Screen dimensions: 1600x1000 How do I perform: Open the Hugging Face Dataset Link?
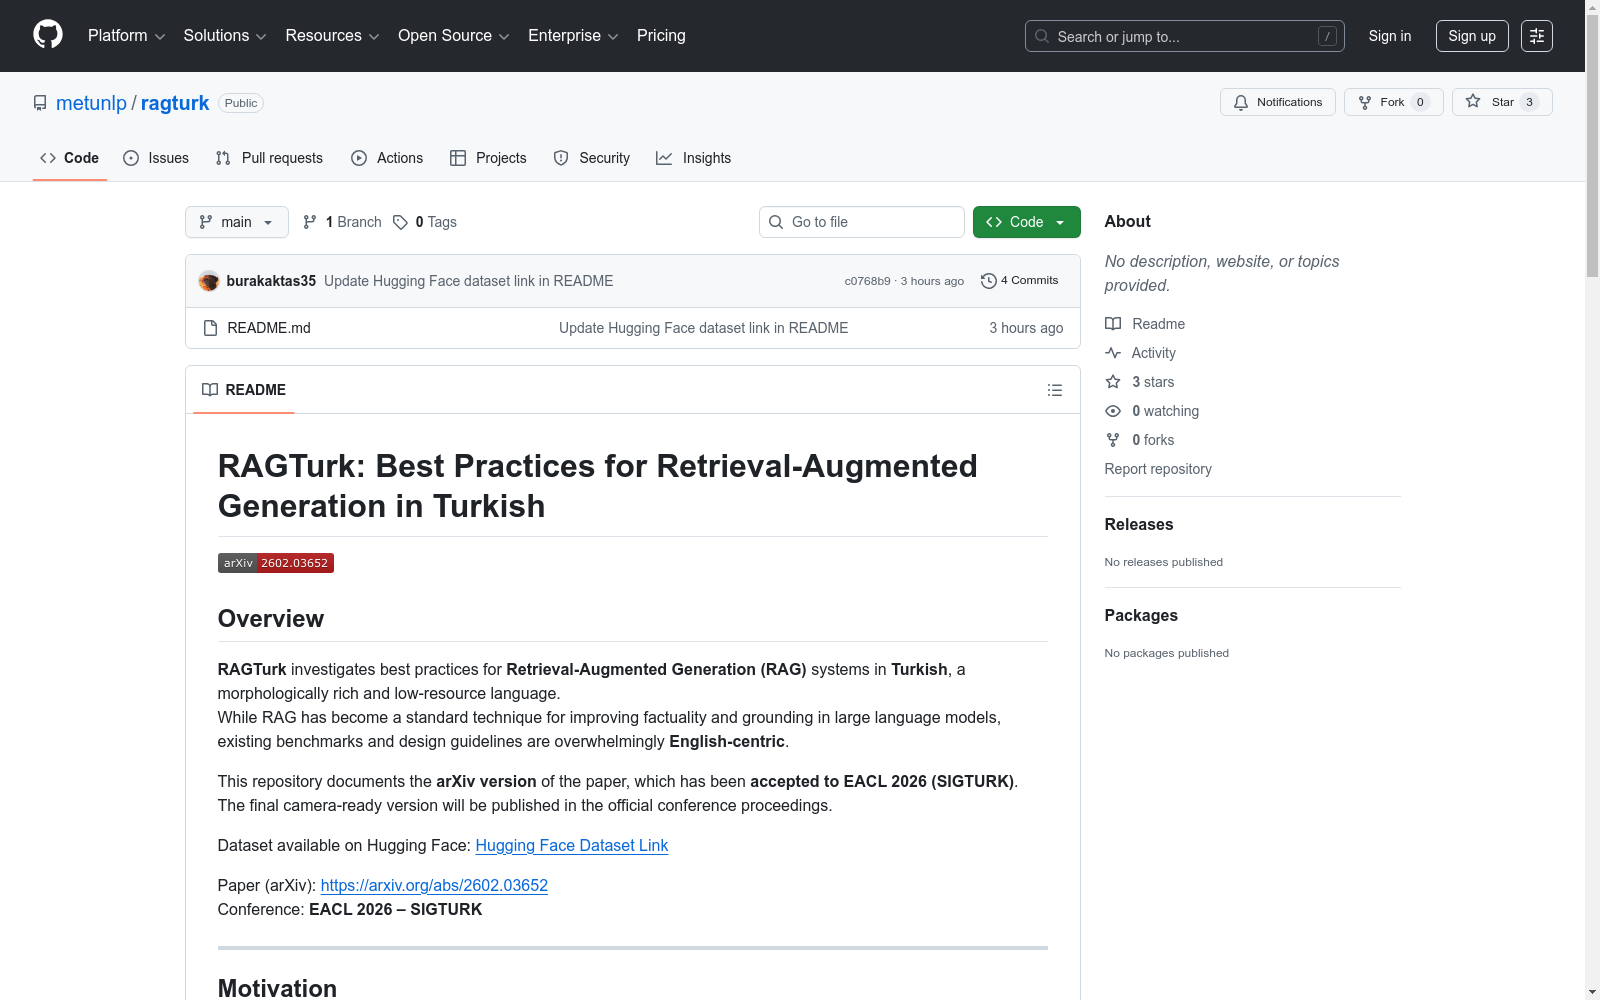[572, 845]
